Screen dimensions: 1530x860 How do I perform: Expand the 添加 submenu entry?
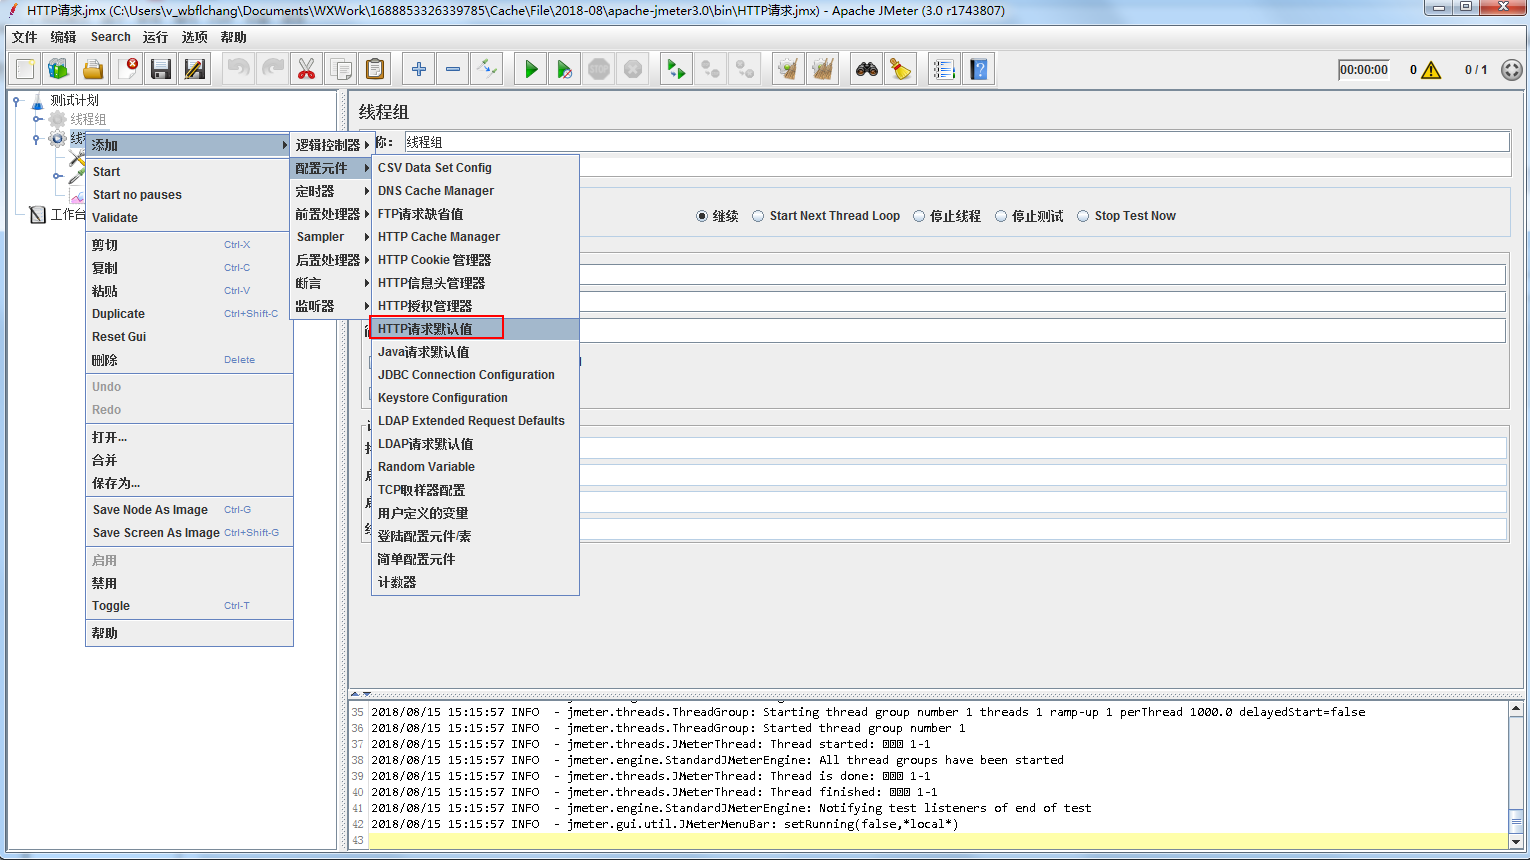188,145
